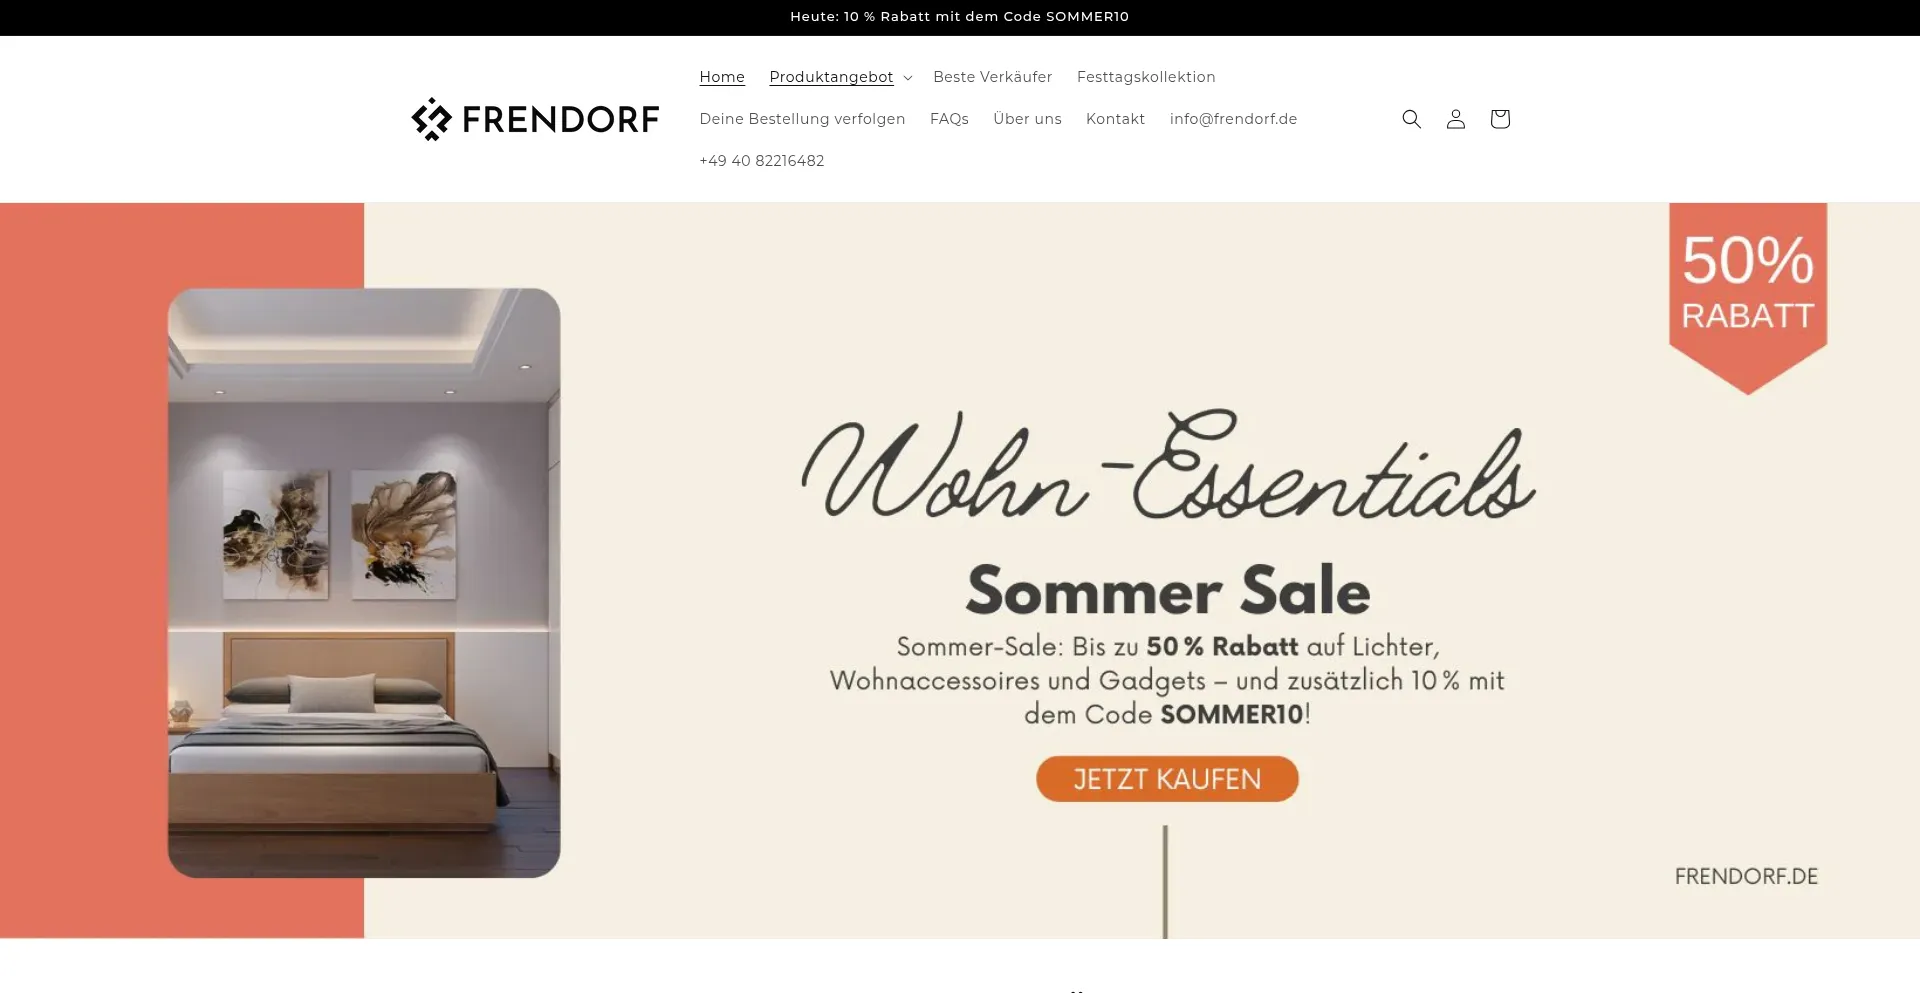The image size is (1920, 993).
Task: Open the shopping cart icon
Action: pyautogui.click(x=1499, y=119)
